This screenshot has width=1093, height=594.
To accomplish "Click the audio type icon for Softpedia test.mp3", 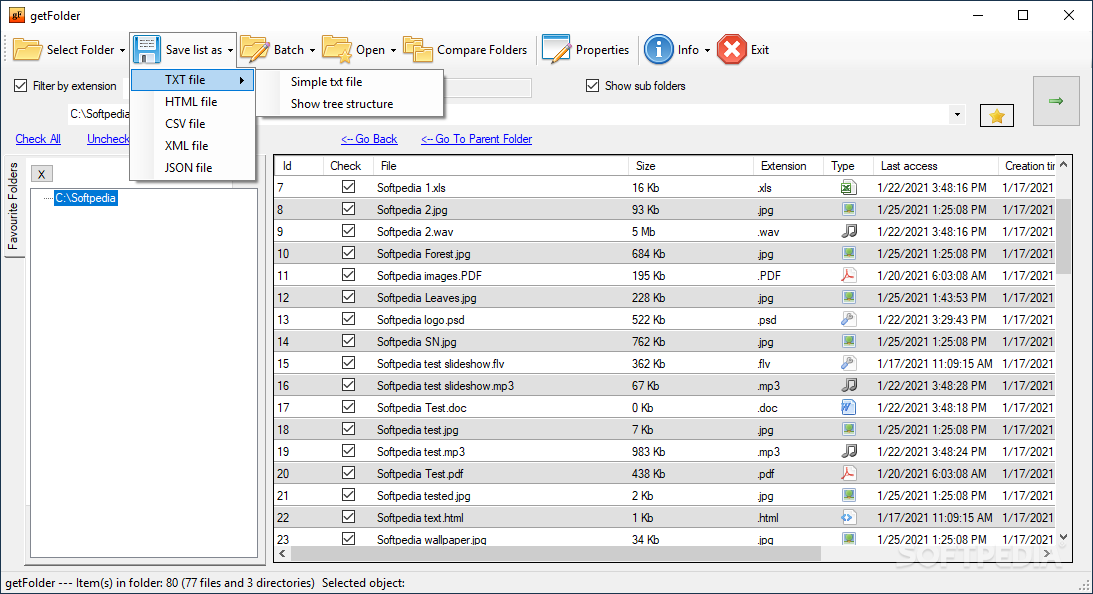I will (848, 451).
